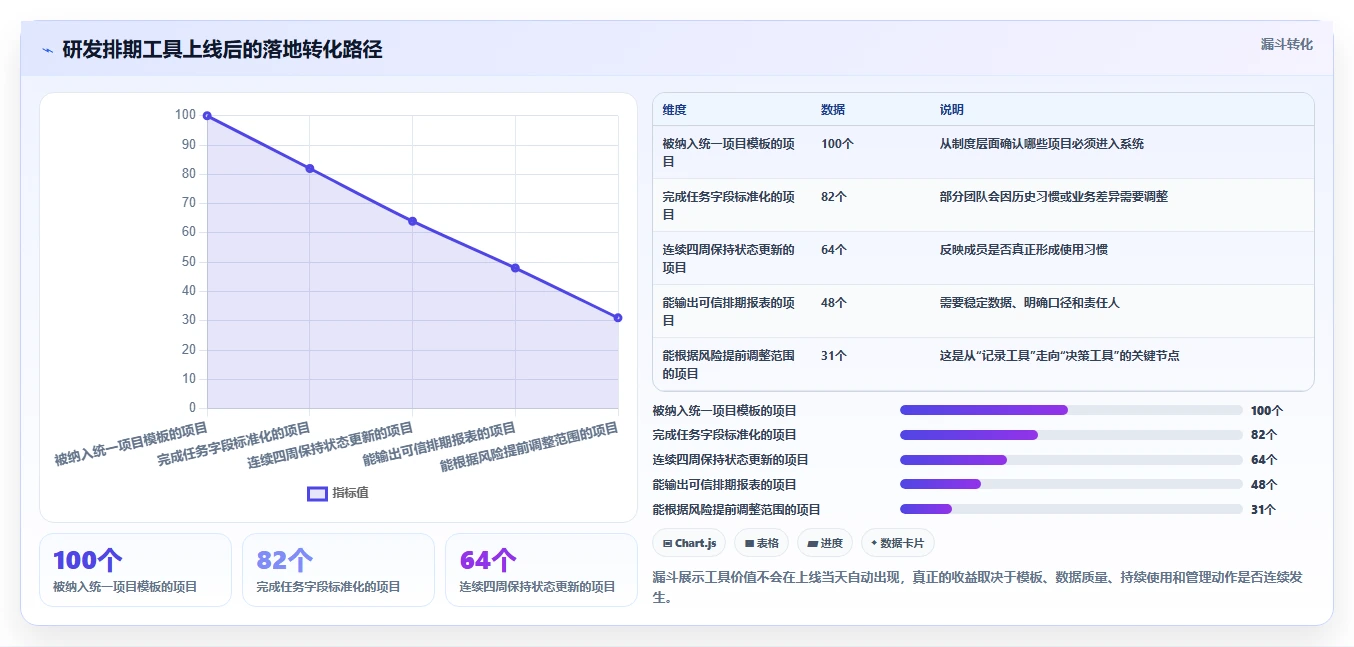Viewport: 1354px width, 647px height.
Task: Toggle the 指标值 chart legend swatch
Action: point(317,493)
